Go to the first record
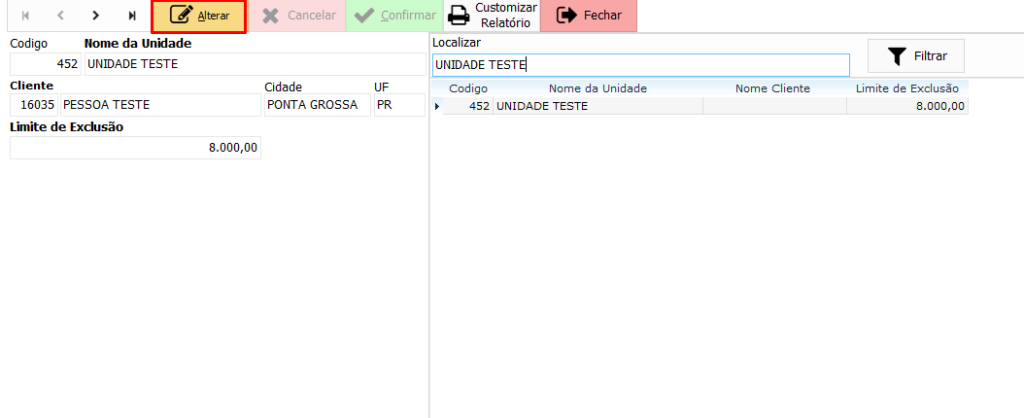Screen dimensions: 1024x418 tap(25, 16)
